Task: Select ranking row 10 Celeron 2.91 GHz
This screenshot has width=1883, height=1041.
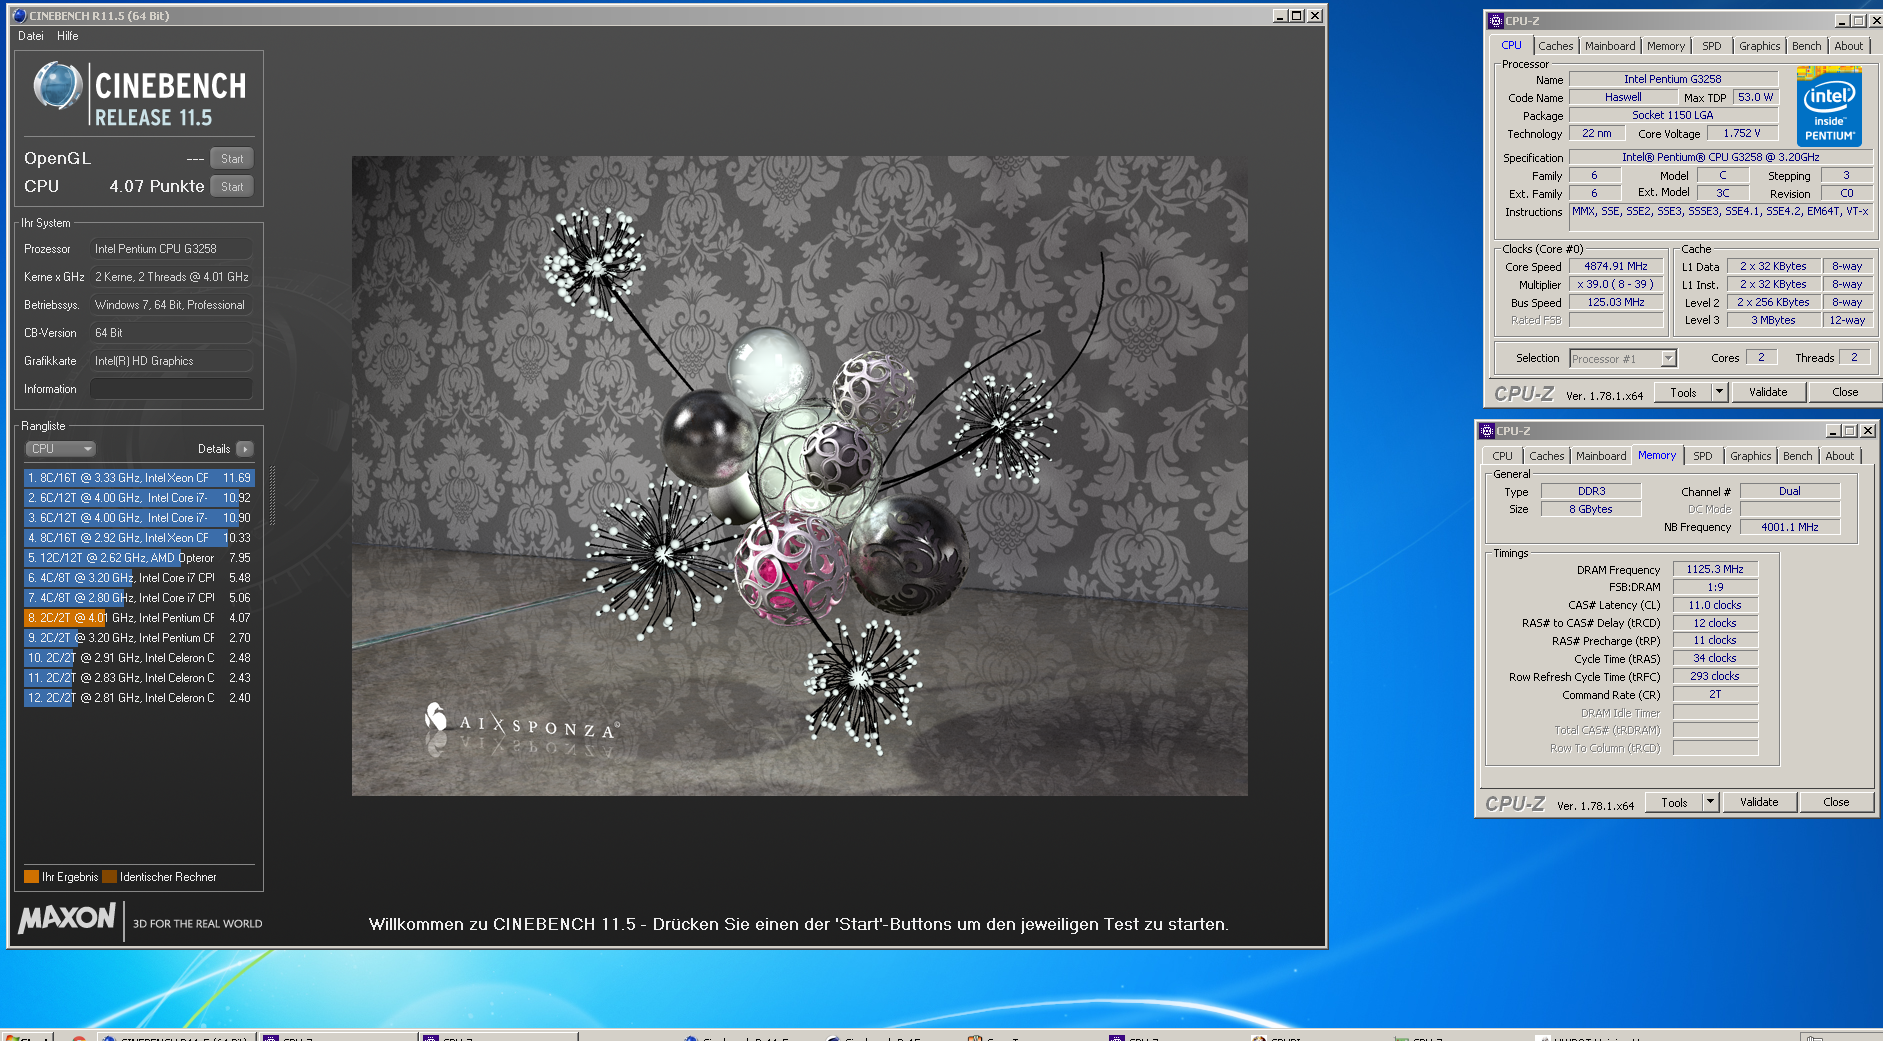Action: 139,658
